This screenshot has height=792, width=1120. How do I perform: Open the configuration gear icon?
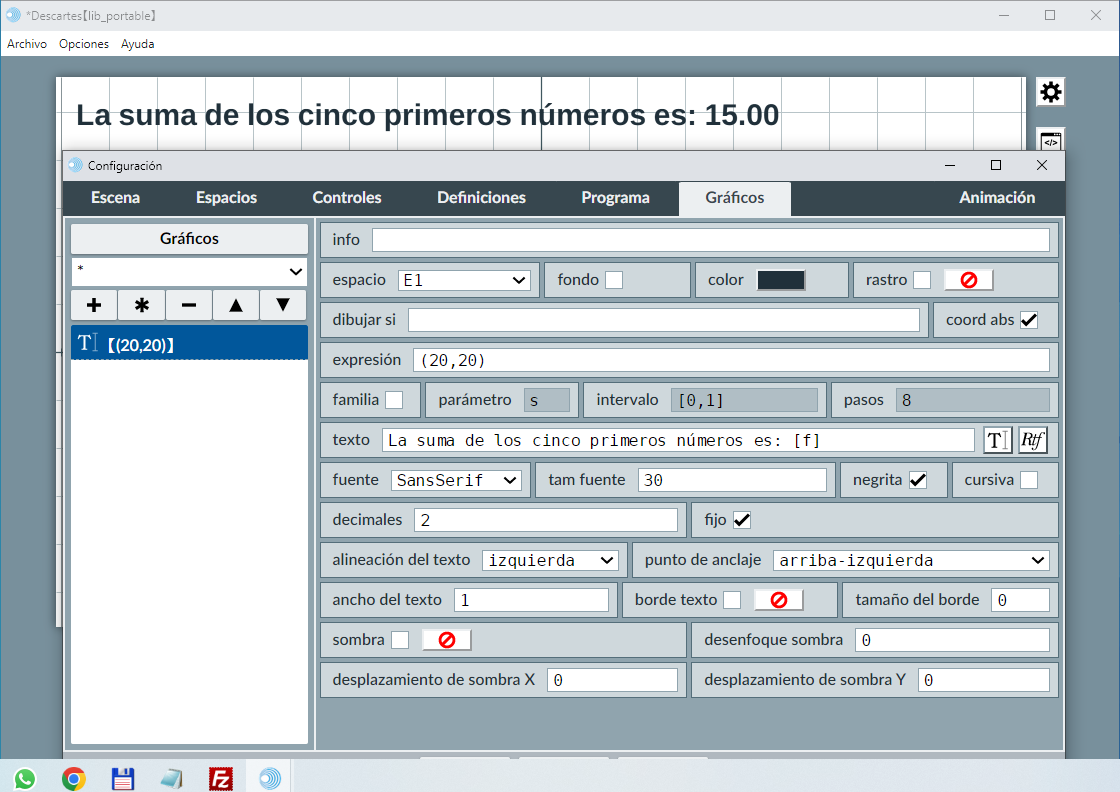point(1050,92)
